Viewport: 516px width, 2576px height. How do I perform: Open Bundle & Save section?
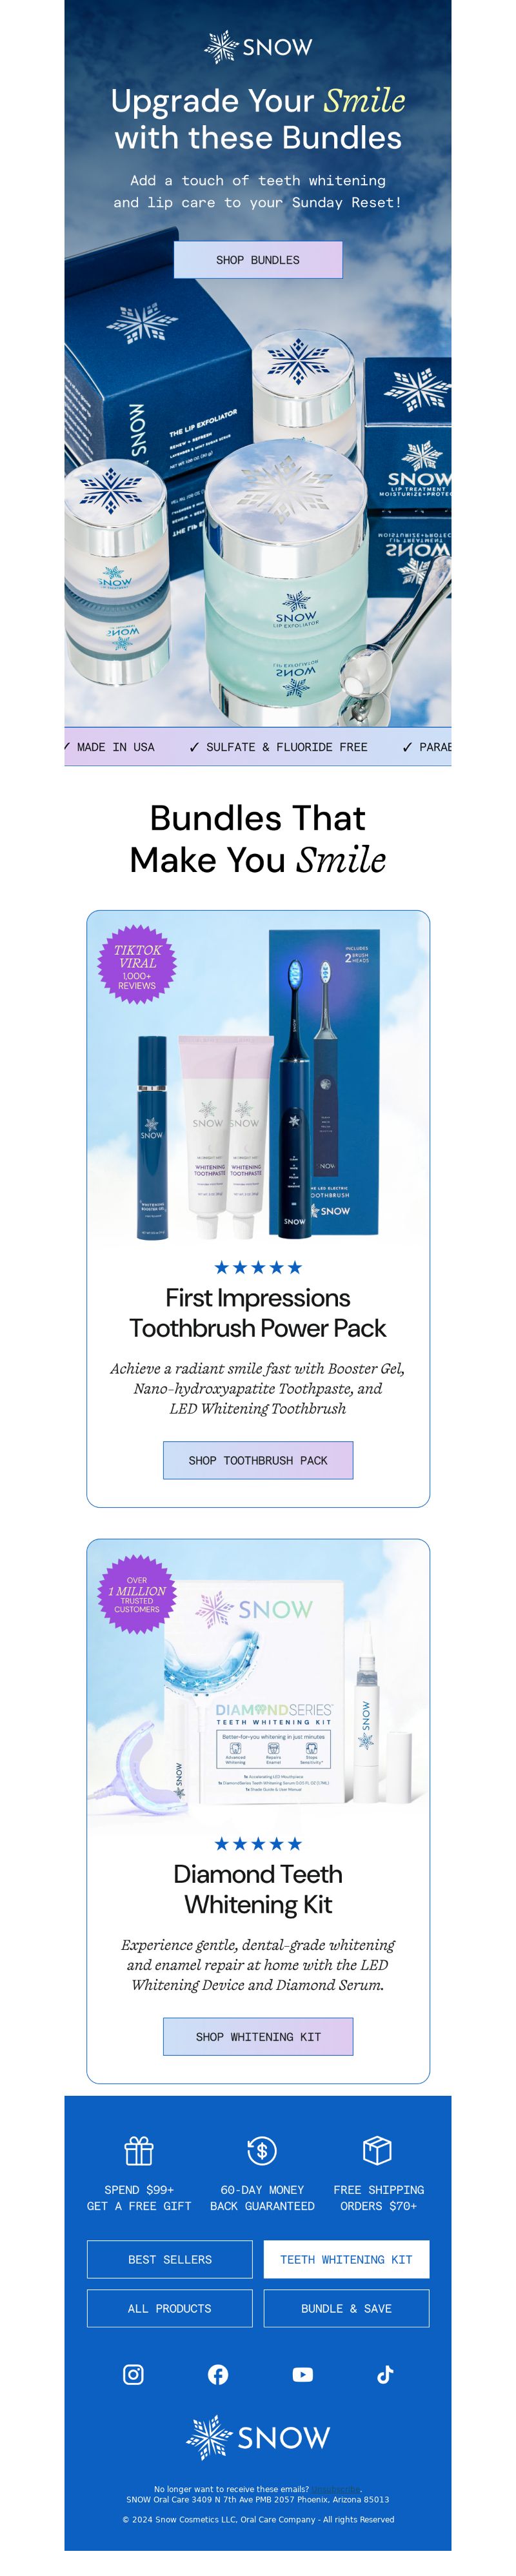346,2308
